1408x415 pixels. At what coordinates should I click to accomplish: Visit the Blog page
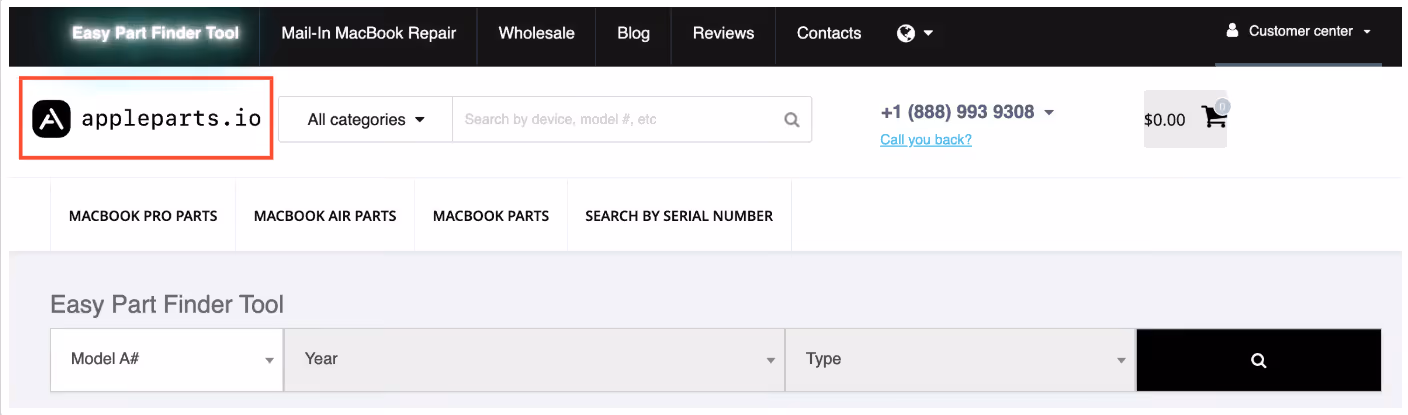tap(634, 33)
